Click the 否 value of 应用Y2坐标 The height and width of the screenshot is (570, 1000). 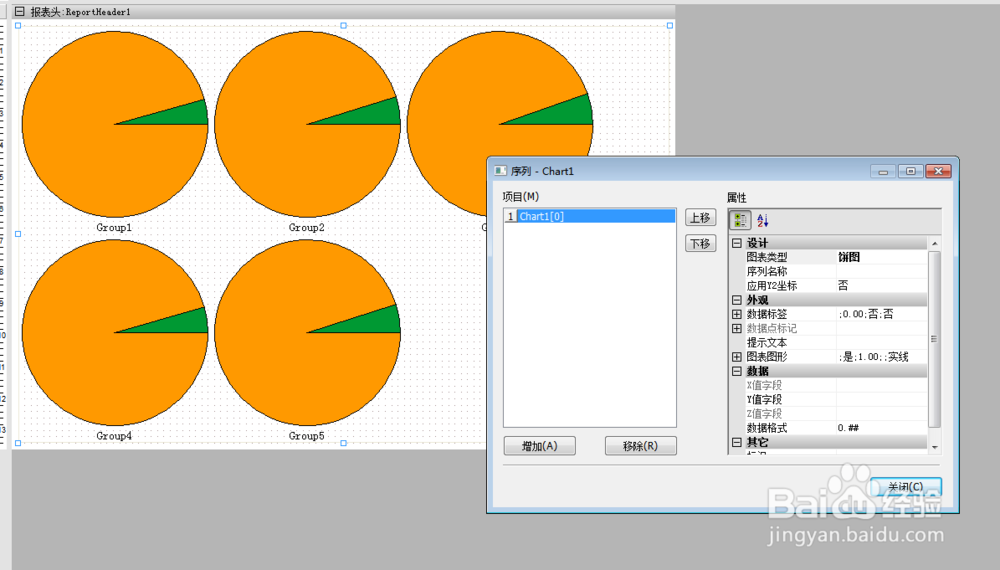[x=881, y=286]
